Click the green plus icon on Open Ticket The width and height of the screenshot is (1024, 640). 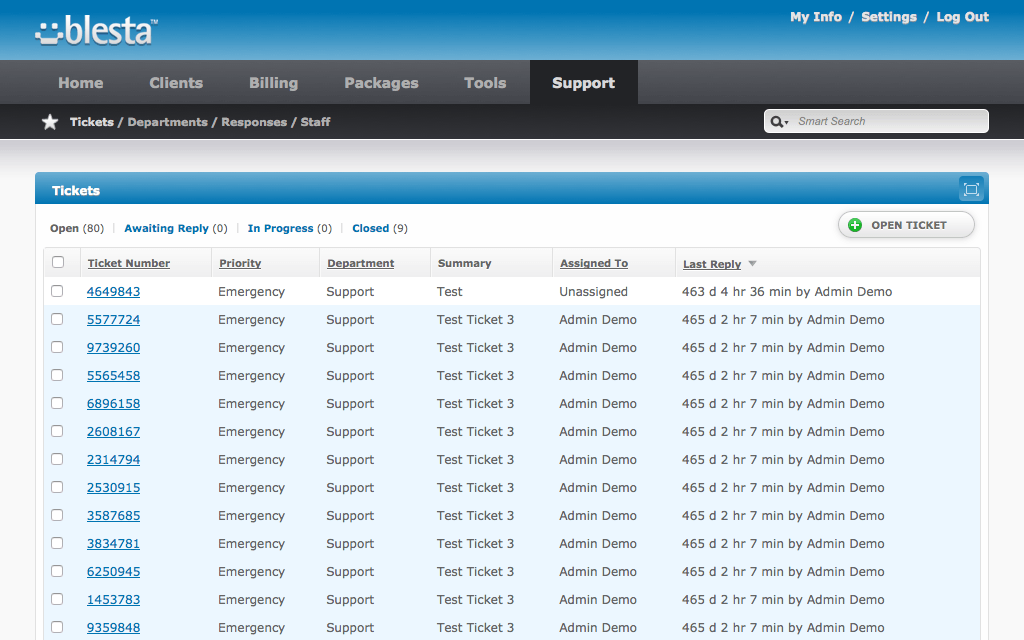pos(855,225)
